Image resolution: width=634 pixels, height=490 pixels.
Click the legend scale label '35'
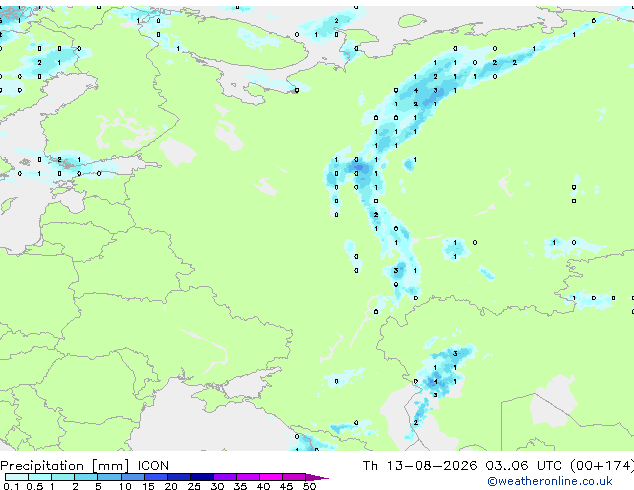[241, 486]
